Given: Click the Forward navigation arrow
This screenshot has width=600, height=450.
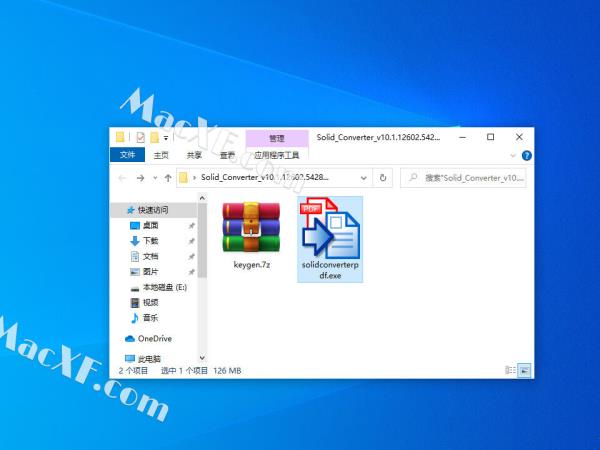Looking at the screenshot, I should pyautogui.click(x=140, y=178).
